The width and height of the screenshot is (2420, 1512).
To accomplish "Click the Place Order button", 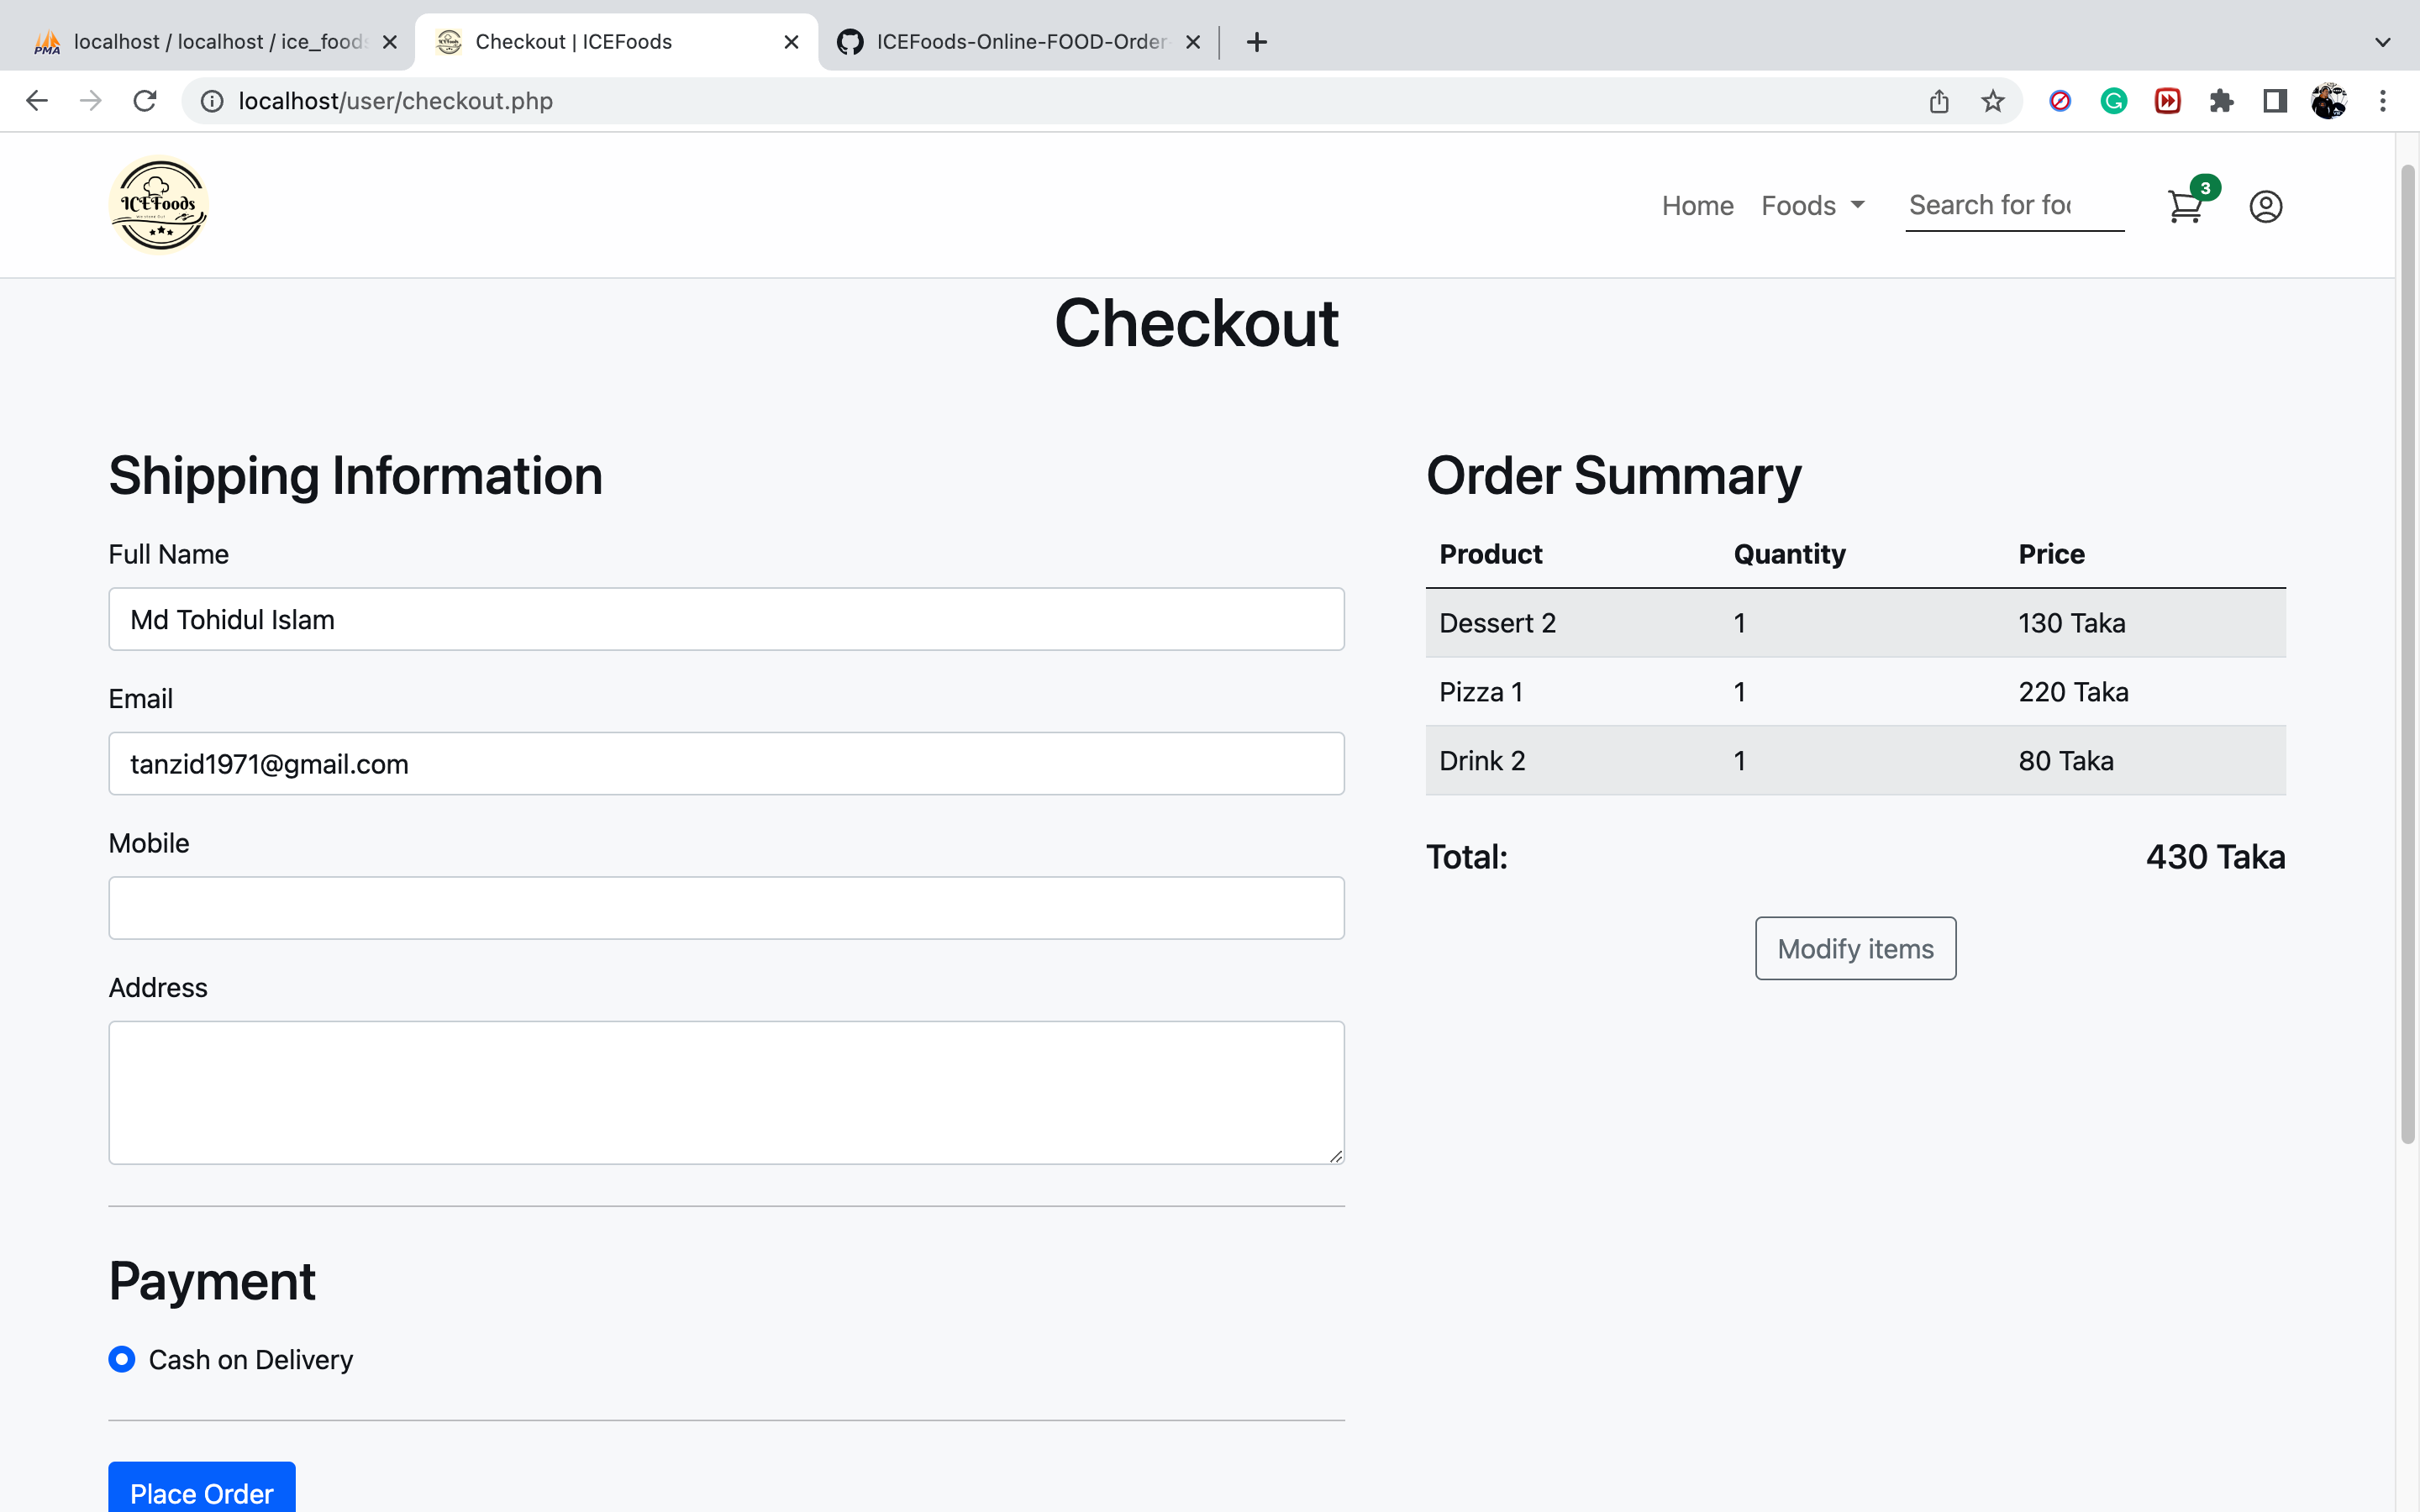I will click(x=201, y=1492).
